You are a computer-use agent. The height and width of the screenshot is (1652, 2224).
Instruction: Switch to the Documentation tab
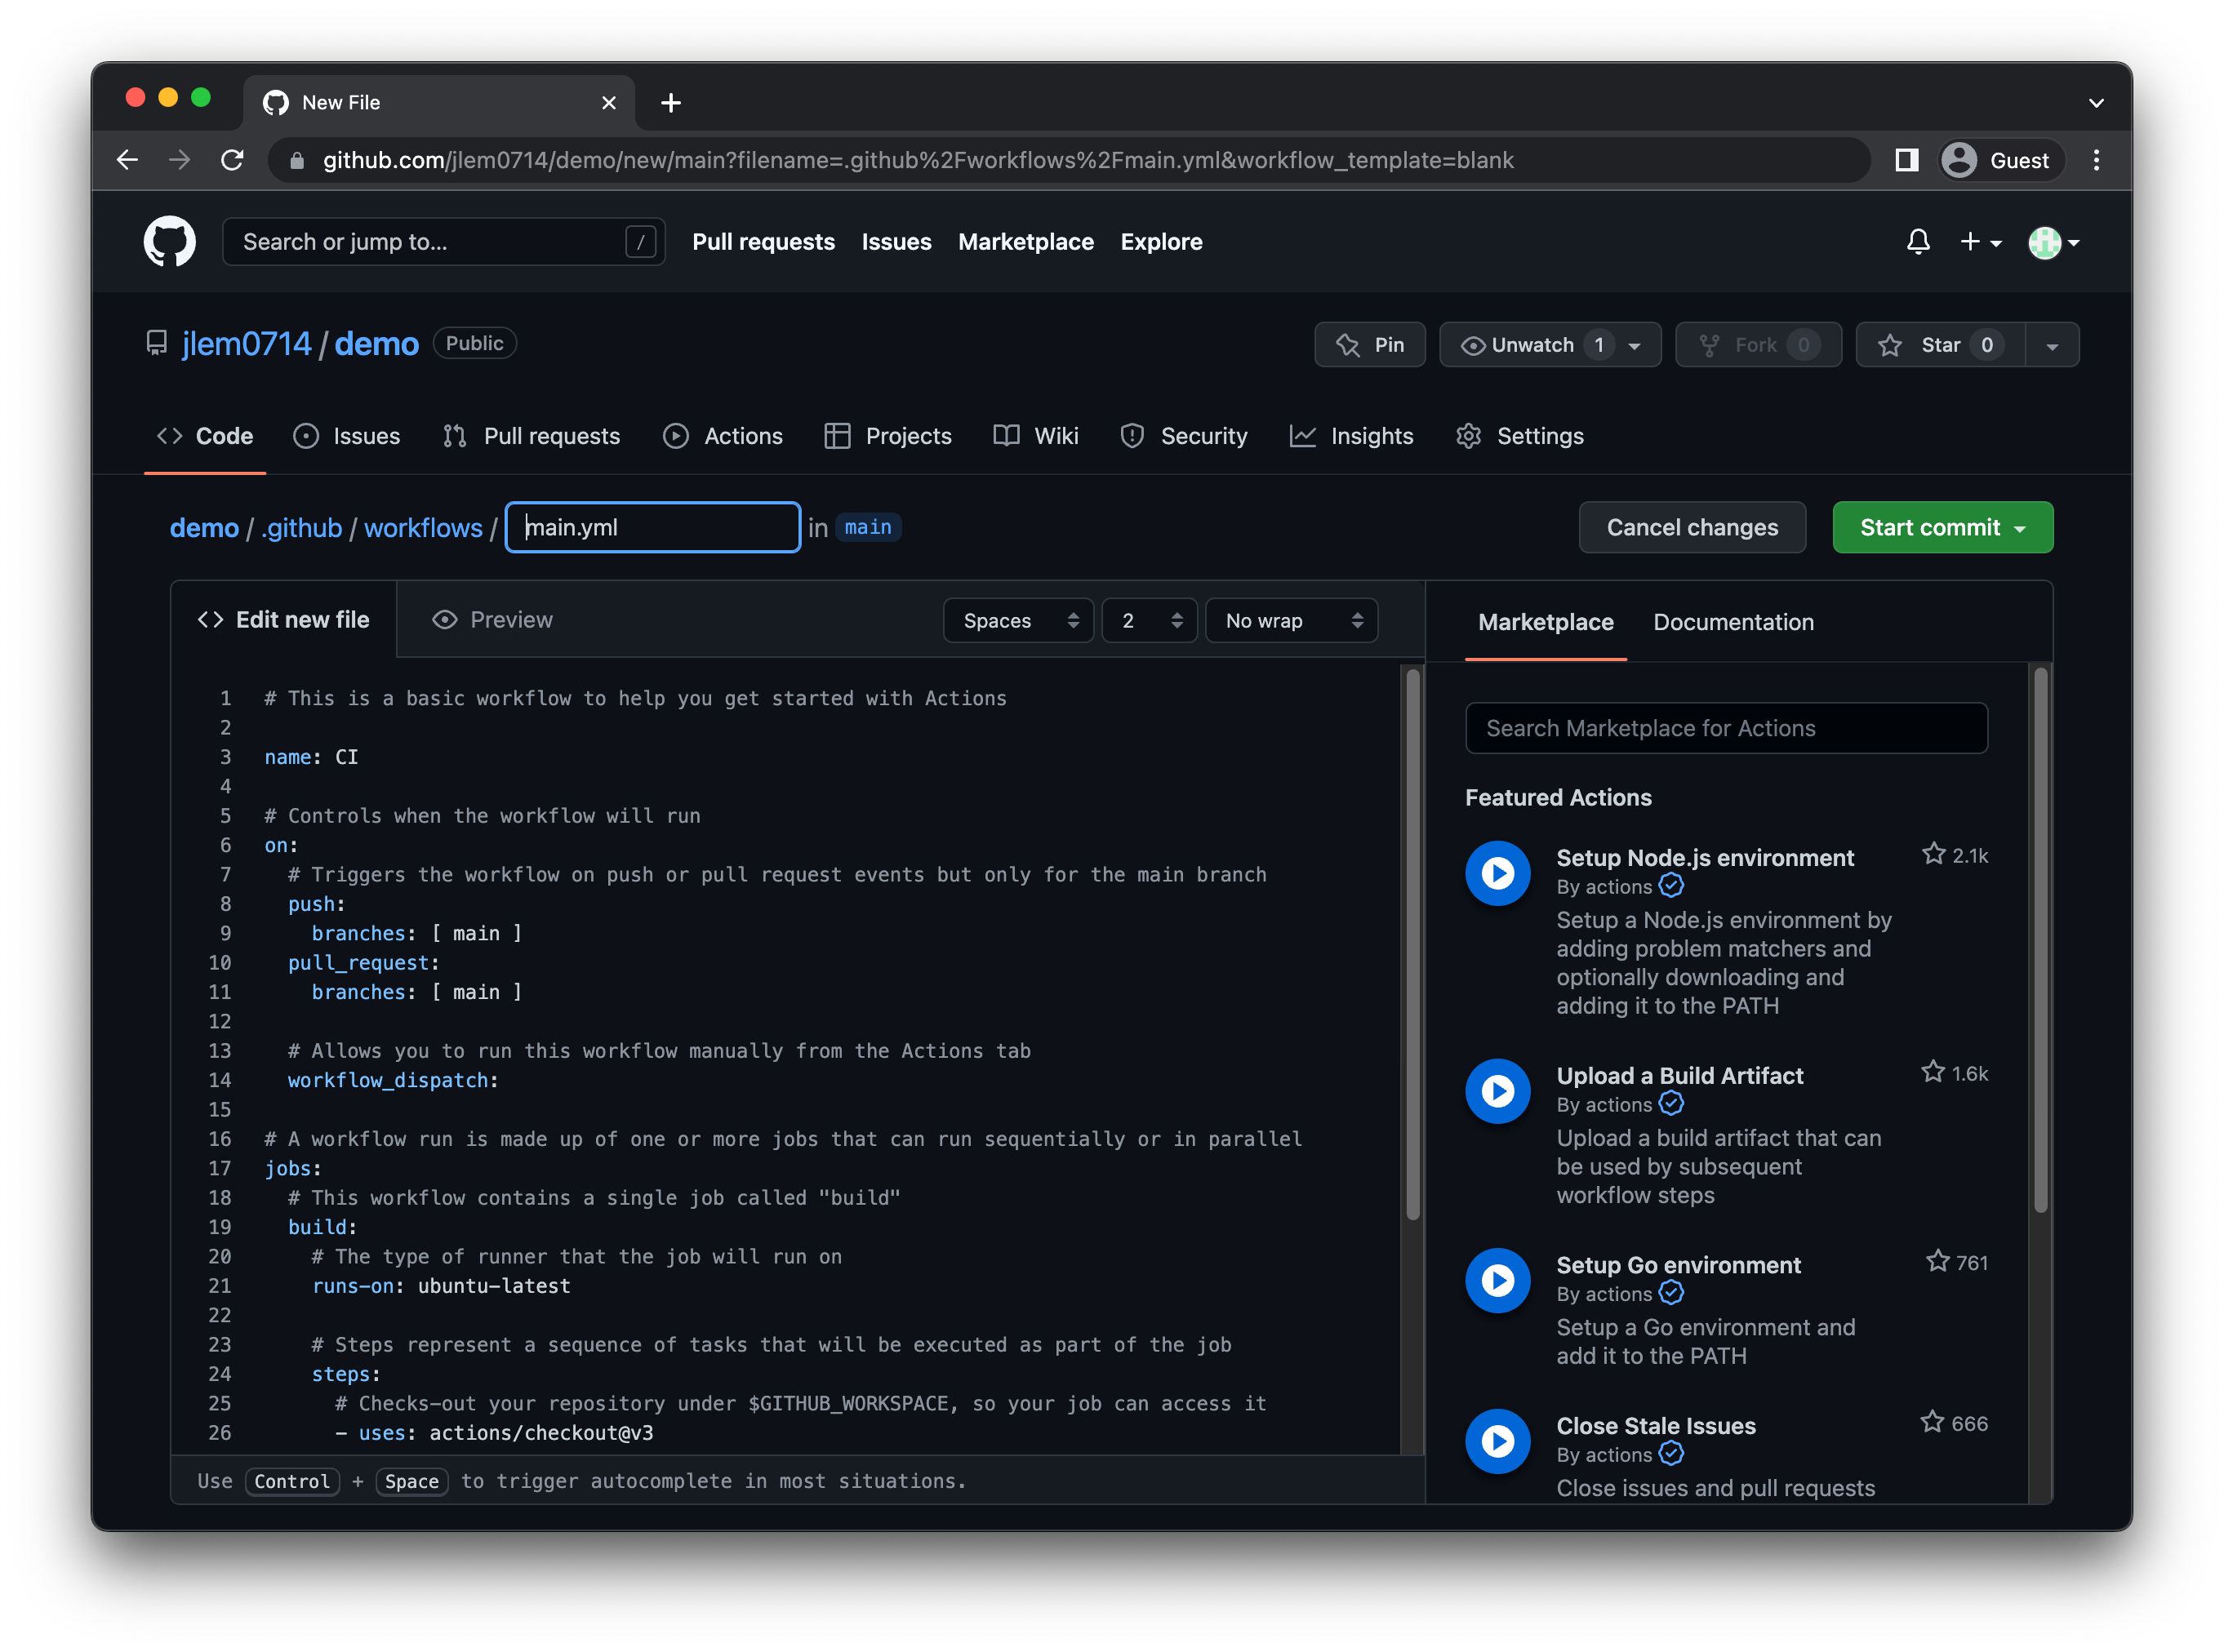pyautogui.click(x=1731, y=619)
